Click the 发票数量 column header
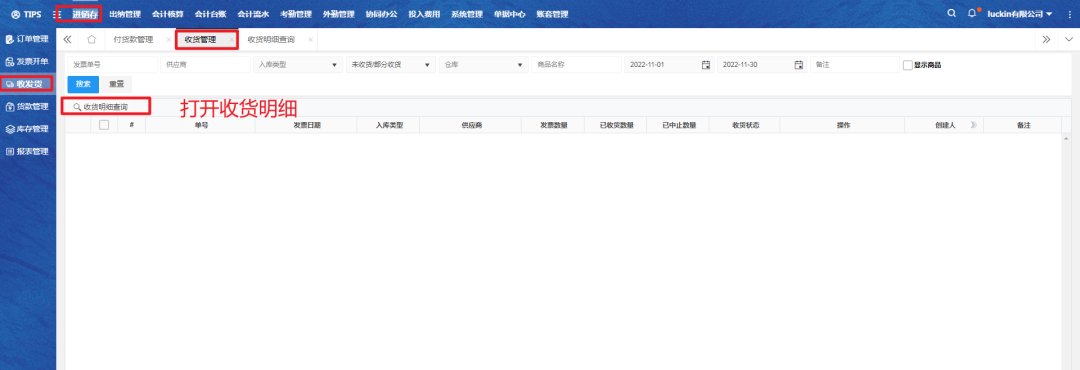The image size is (1080, 370). (x=554, y=125)
